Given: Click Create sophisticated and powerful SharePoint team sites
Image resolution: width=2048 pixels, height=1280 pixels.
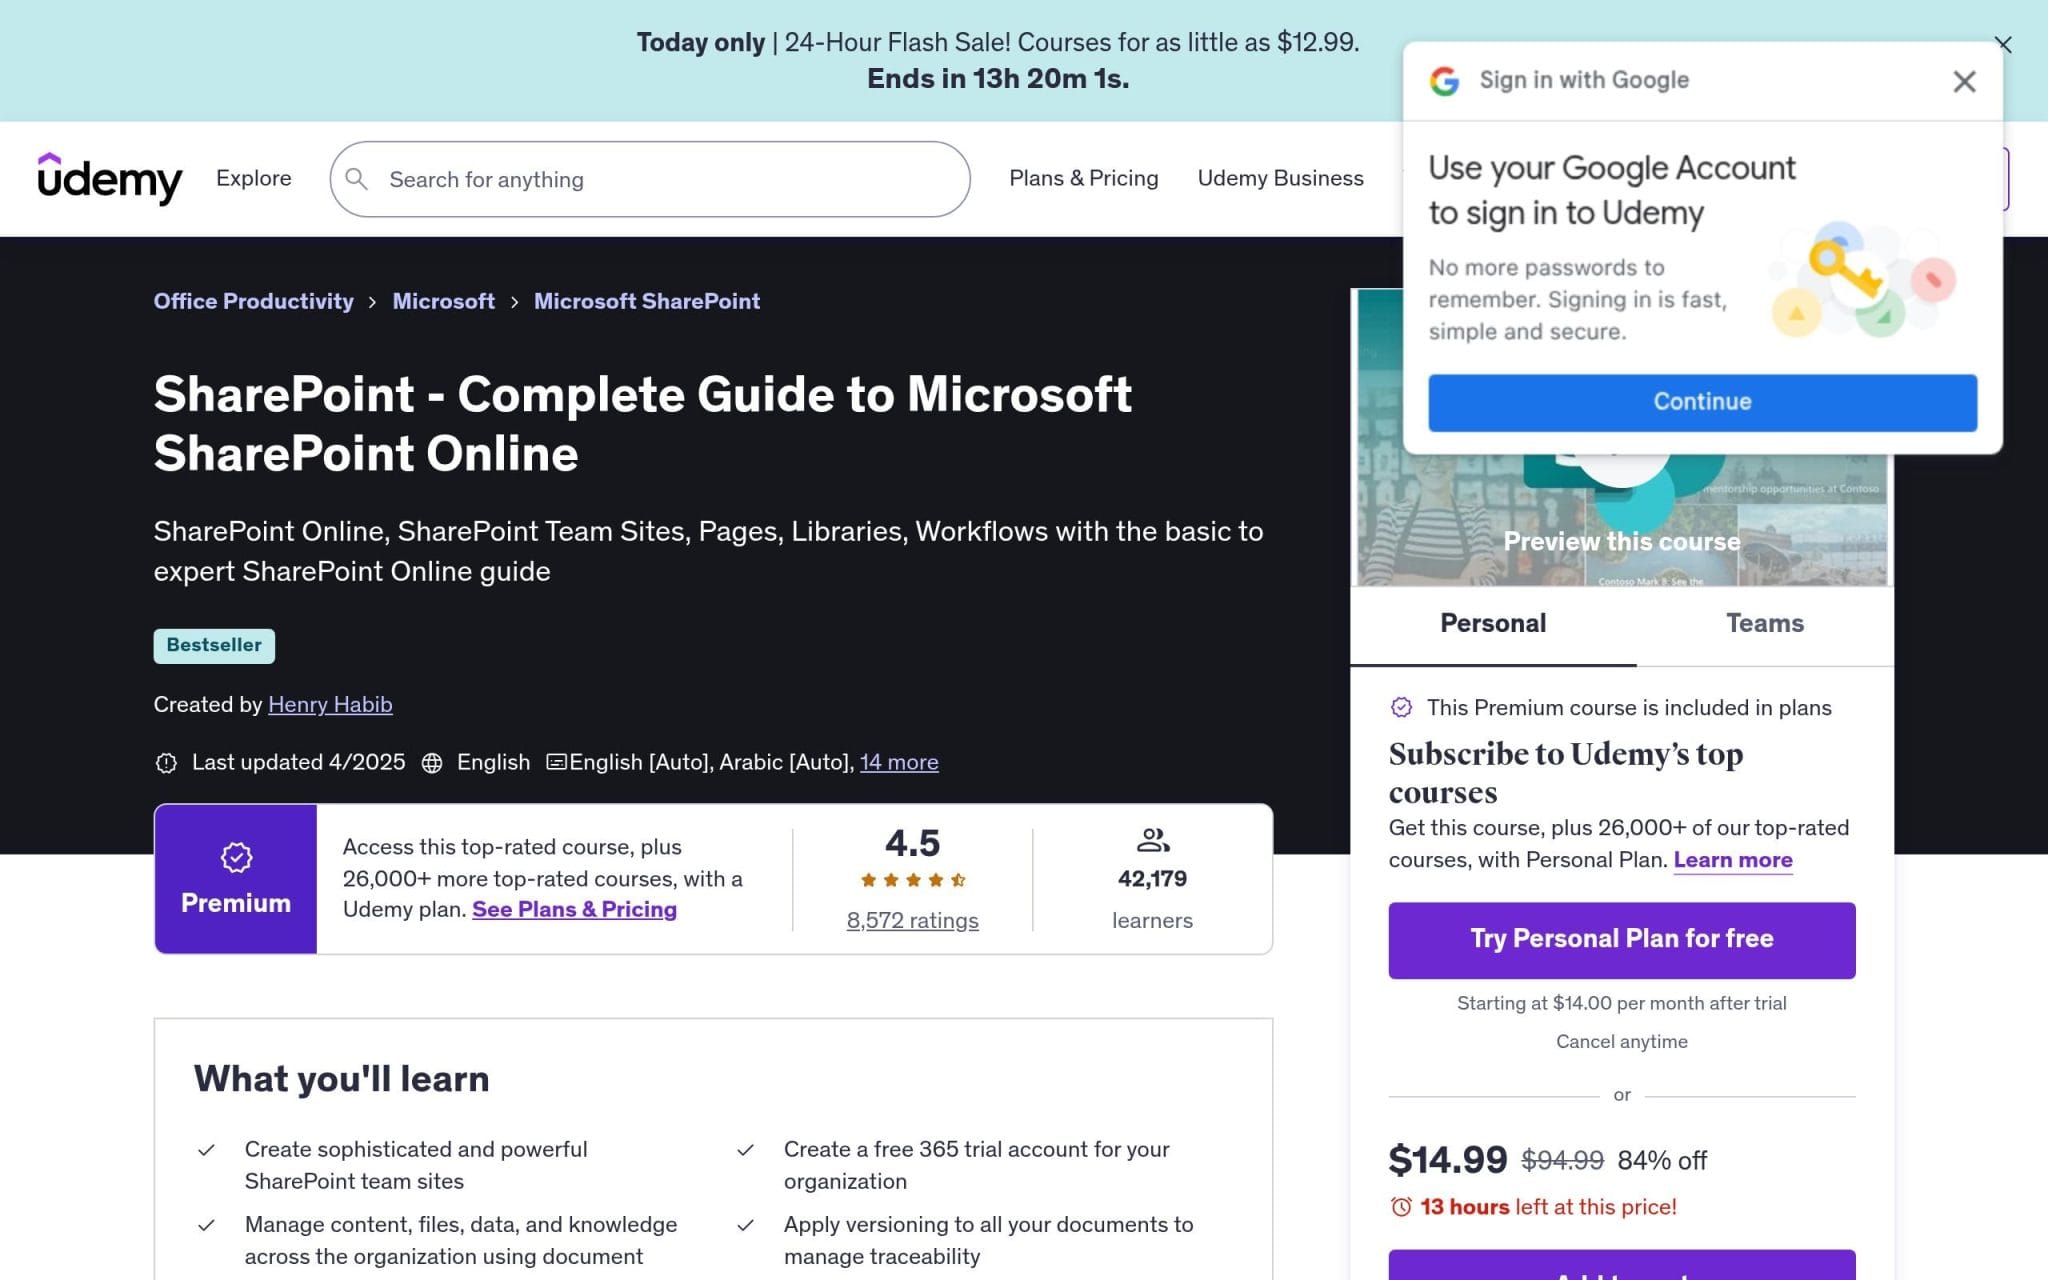Looking at the screenshot, I should click(416, 1165).
